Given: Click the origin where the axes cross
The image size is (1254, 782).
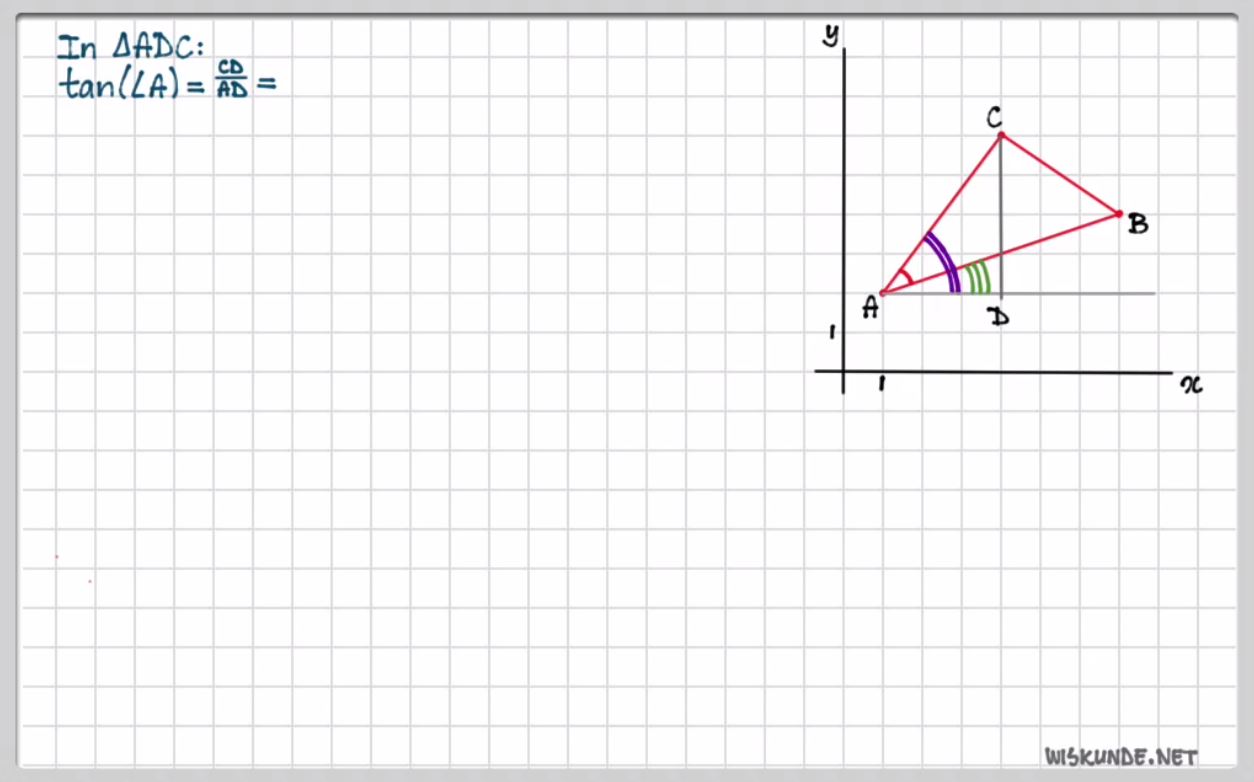Looking at the screenshot, I should [x=844, y=371].
